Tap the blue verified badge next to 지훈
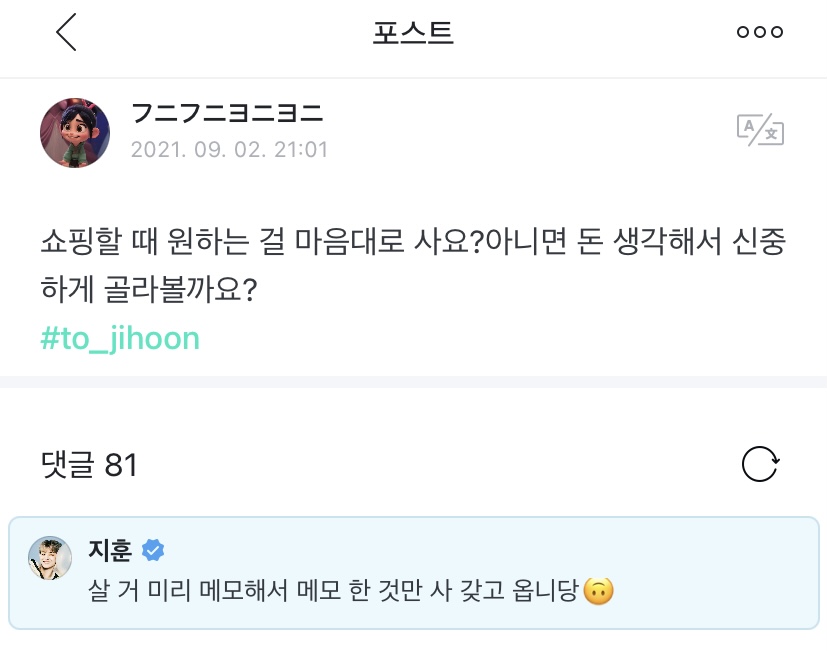The width and height of the screenshot is (827, 651). point(152,548)
